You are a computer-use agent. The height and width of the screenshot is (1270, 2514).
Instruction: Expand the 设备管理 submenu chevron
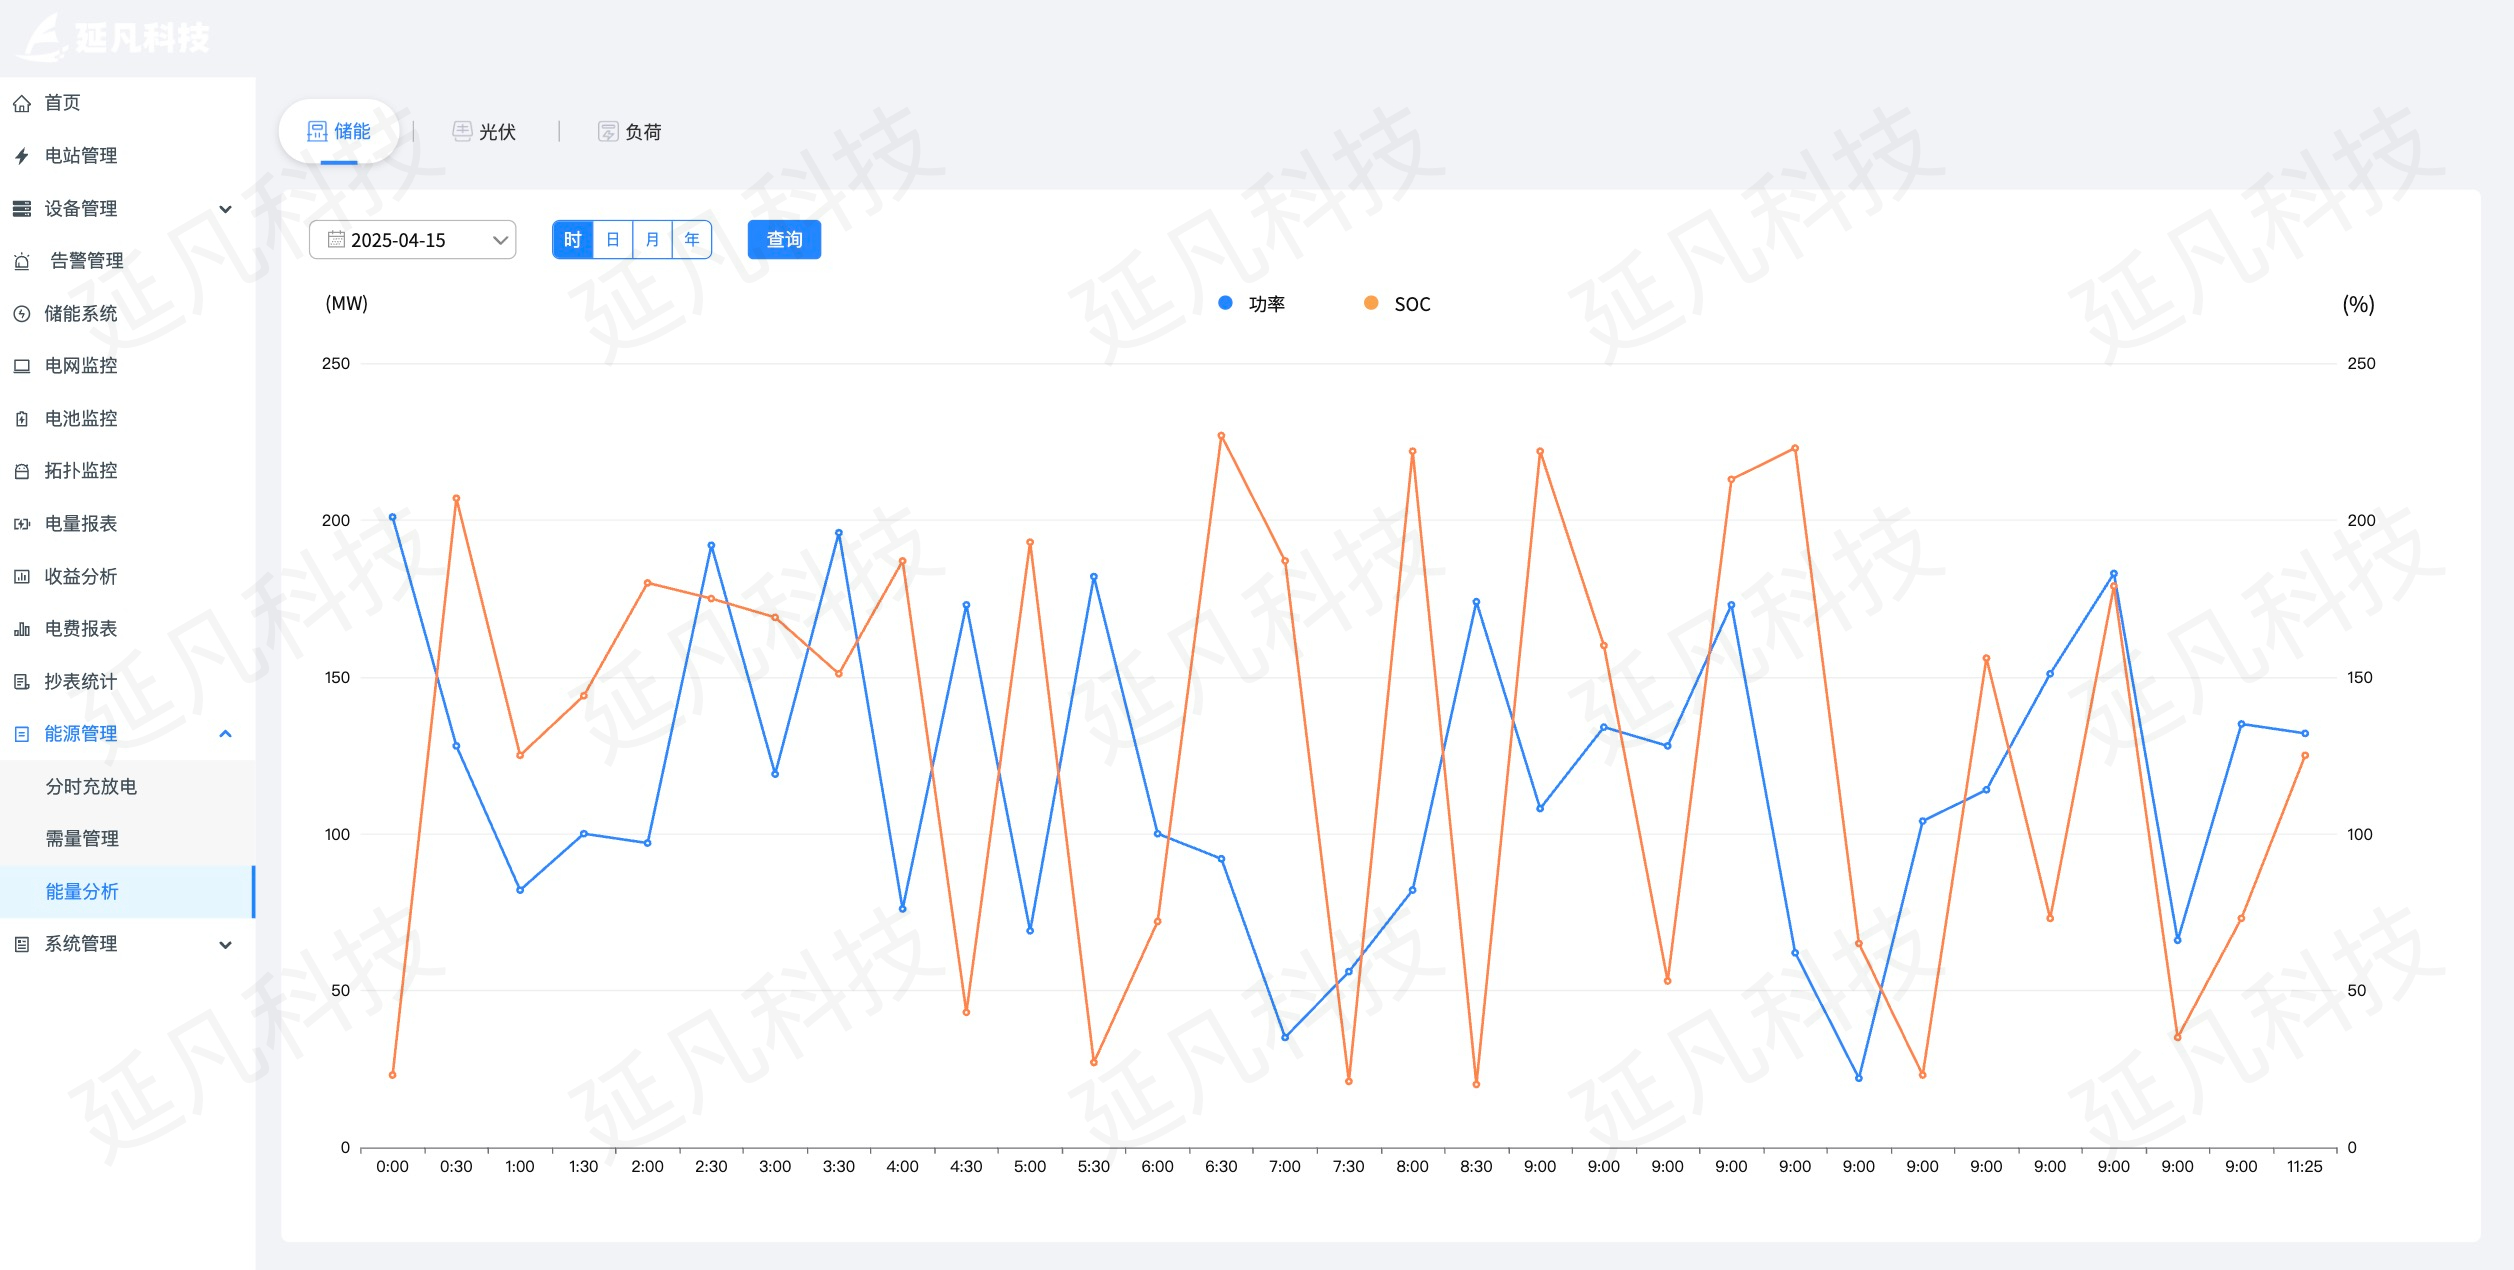[x=226, y=209]
